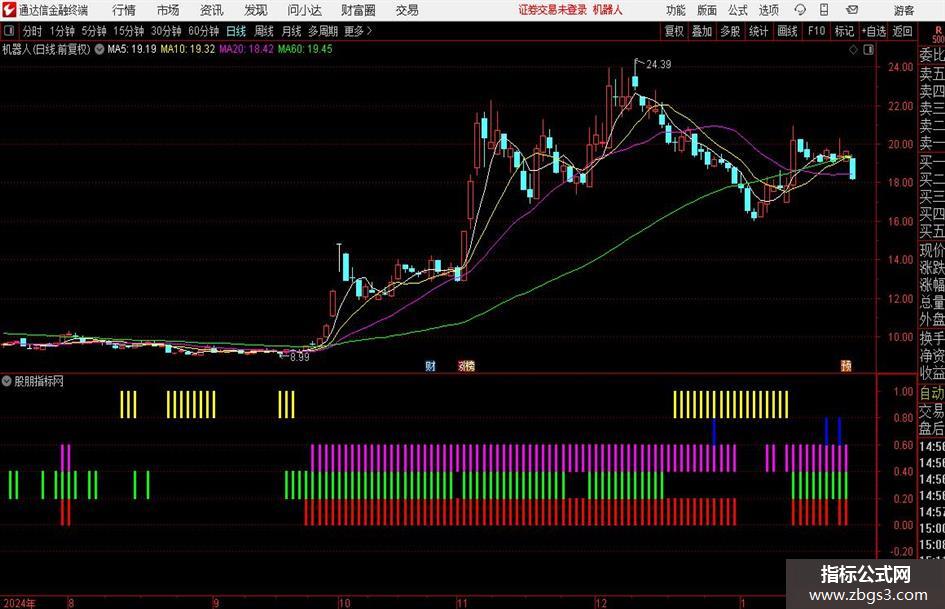Open the 问小达 menu

pos(305,10)
